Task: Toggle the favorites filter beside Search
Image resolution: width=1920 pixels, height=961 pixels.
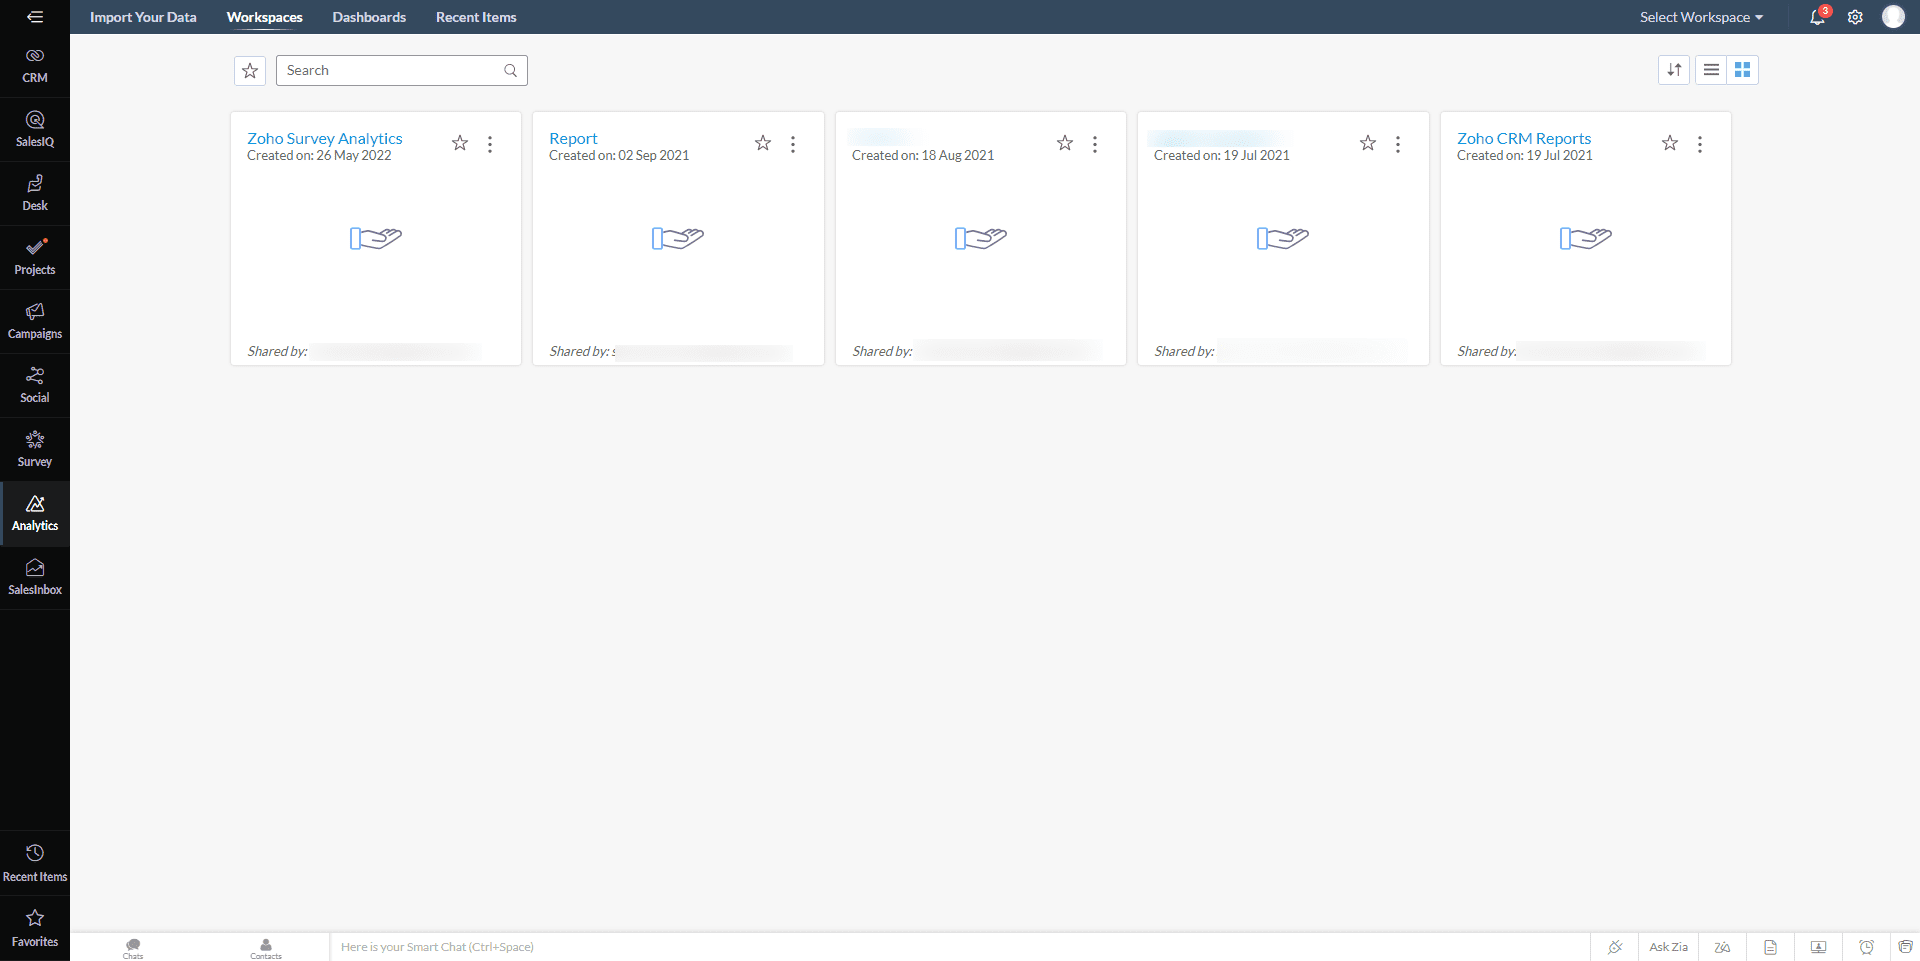Action: (250, 70)
